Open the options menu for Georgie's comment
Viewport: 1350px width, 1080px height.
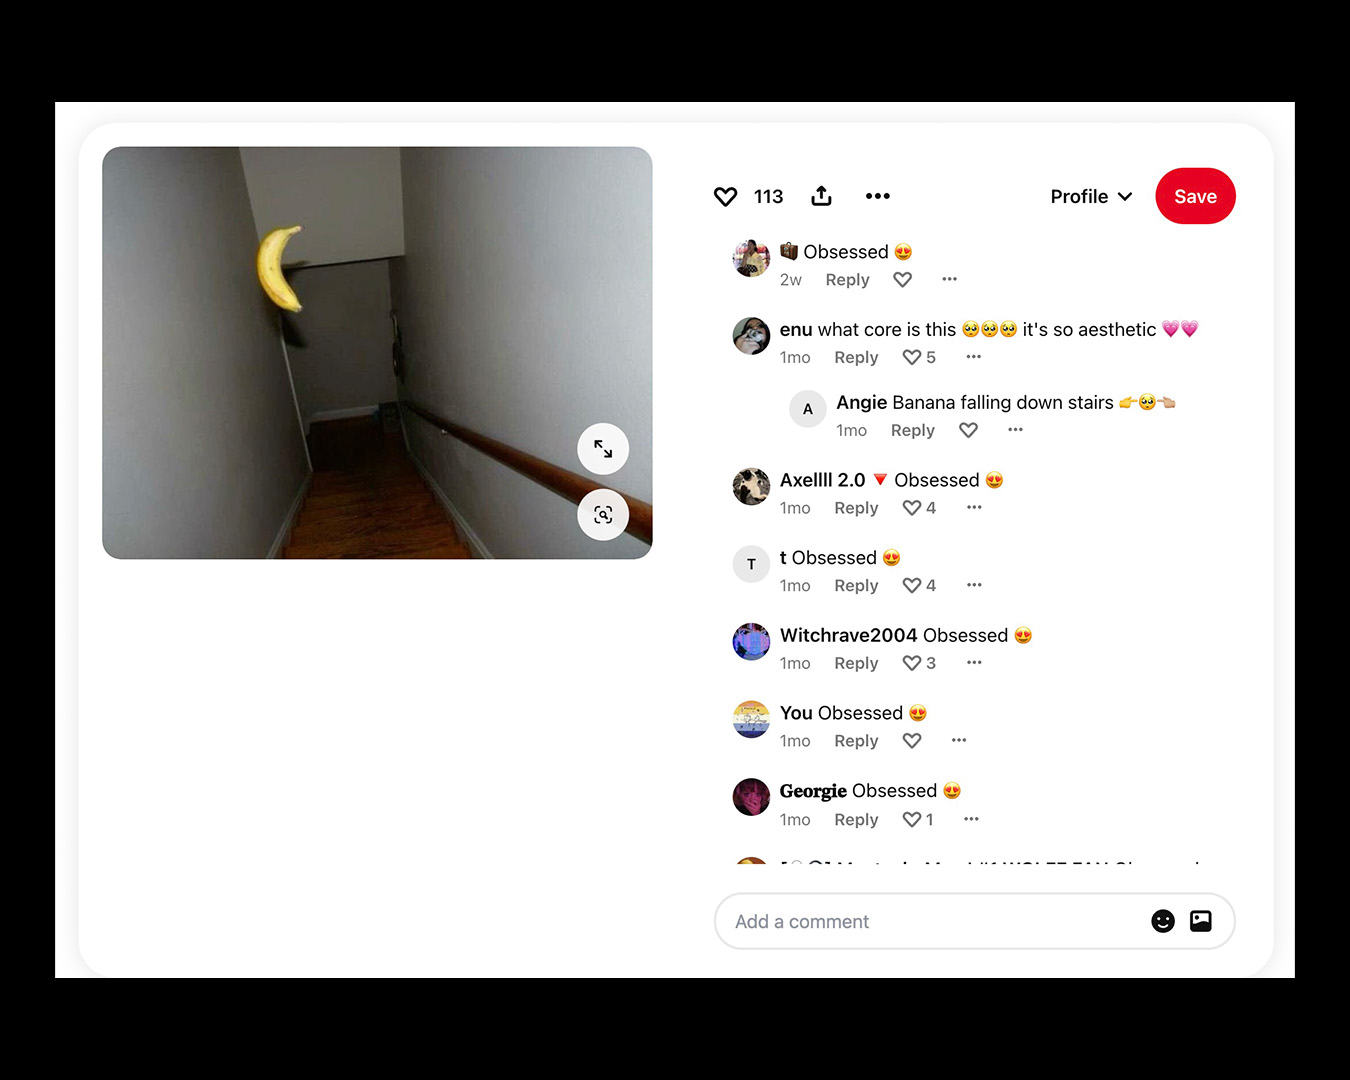971,819
